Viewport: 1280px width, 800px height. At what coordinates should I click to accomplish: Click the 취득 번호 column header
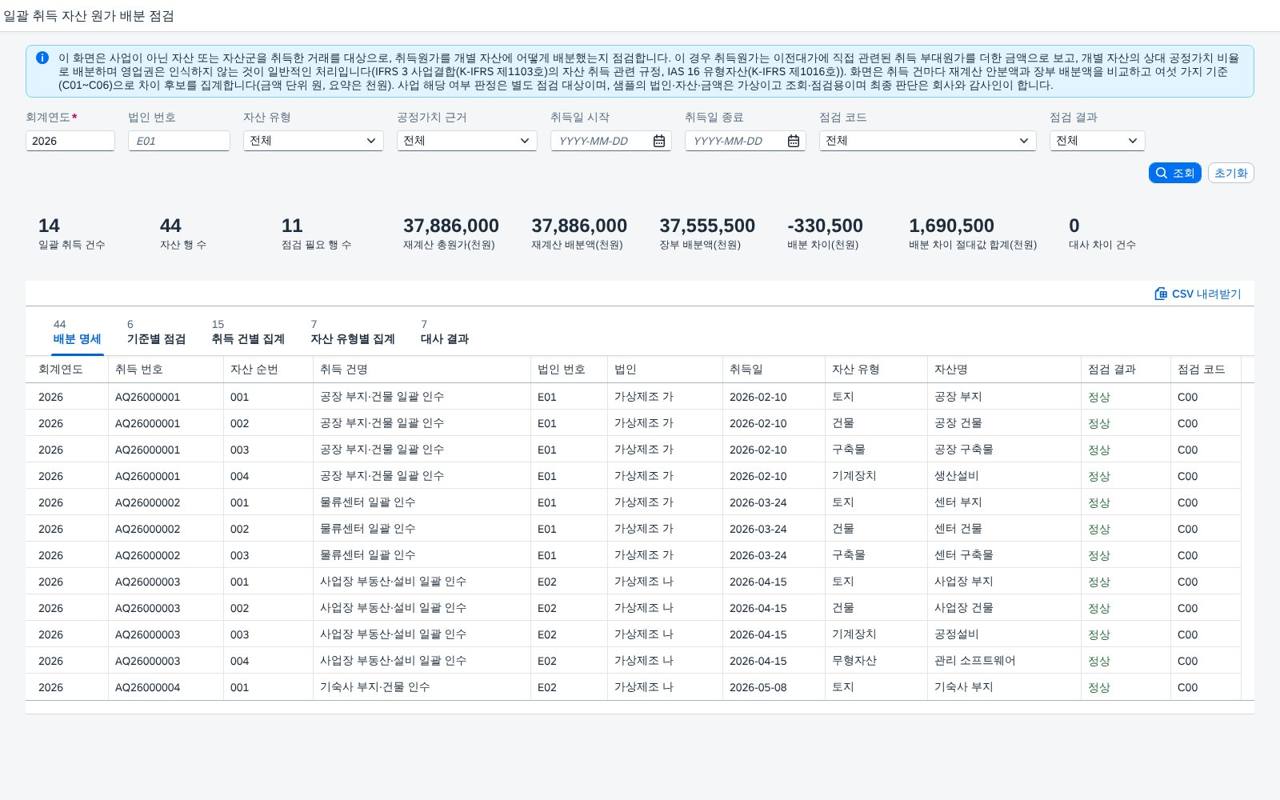pos(165,370)
